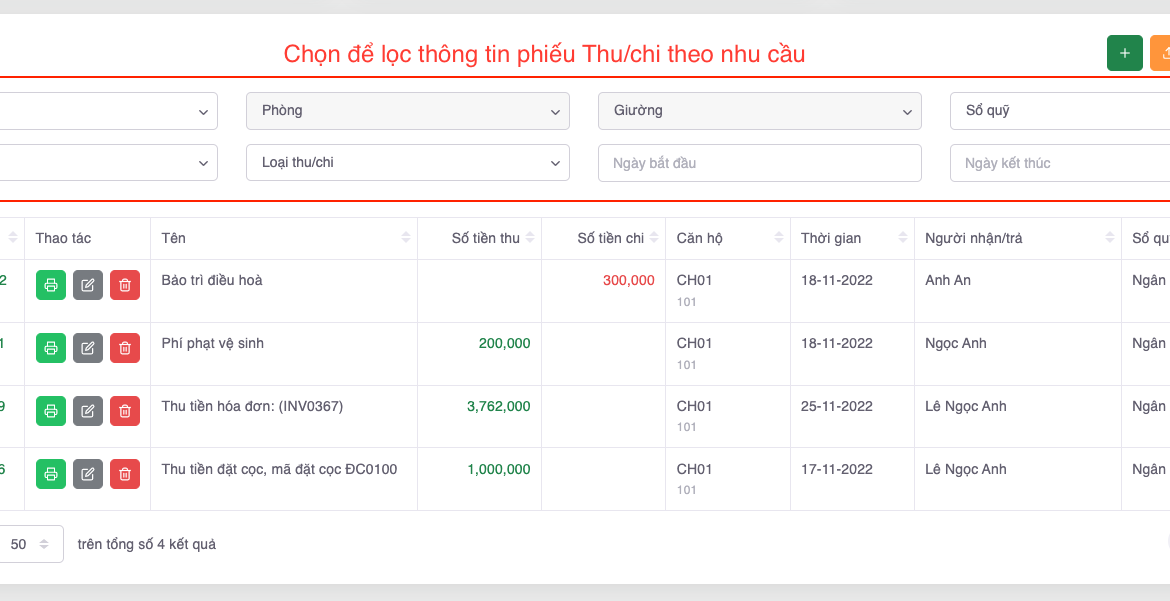Click the Ngày kết thúc date field
This screenshot has width=1170, height=601.
(1058, 163)
